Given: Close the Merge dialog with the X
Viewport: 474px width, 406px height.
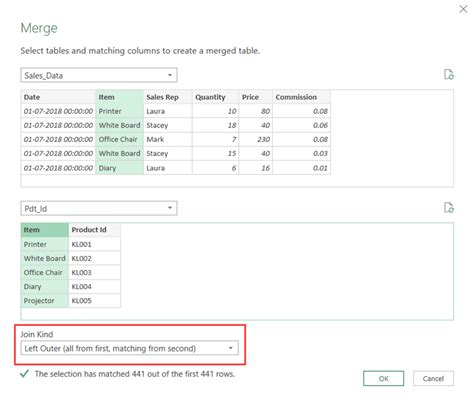Looking at the screenshot, I should coord(463,9).
